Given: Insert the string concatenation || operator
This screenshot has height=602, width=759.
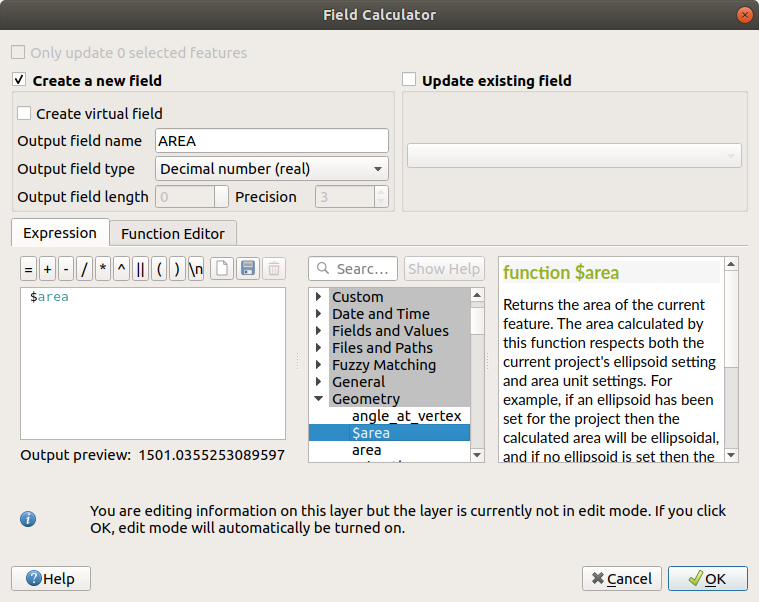Looking at the screenshot, I should tap(140, 269).
